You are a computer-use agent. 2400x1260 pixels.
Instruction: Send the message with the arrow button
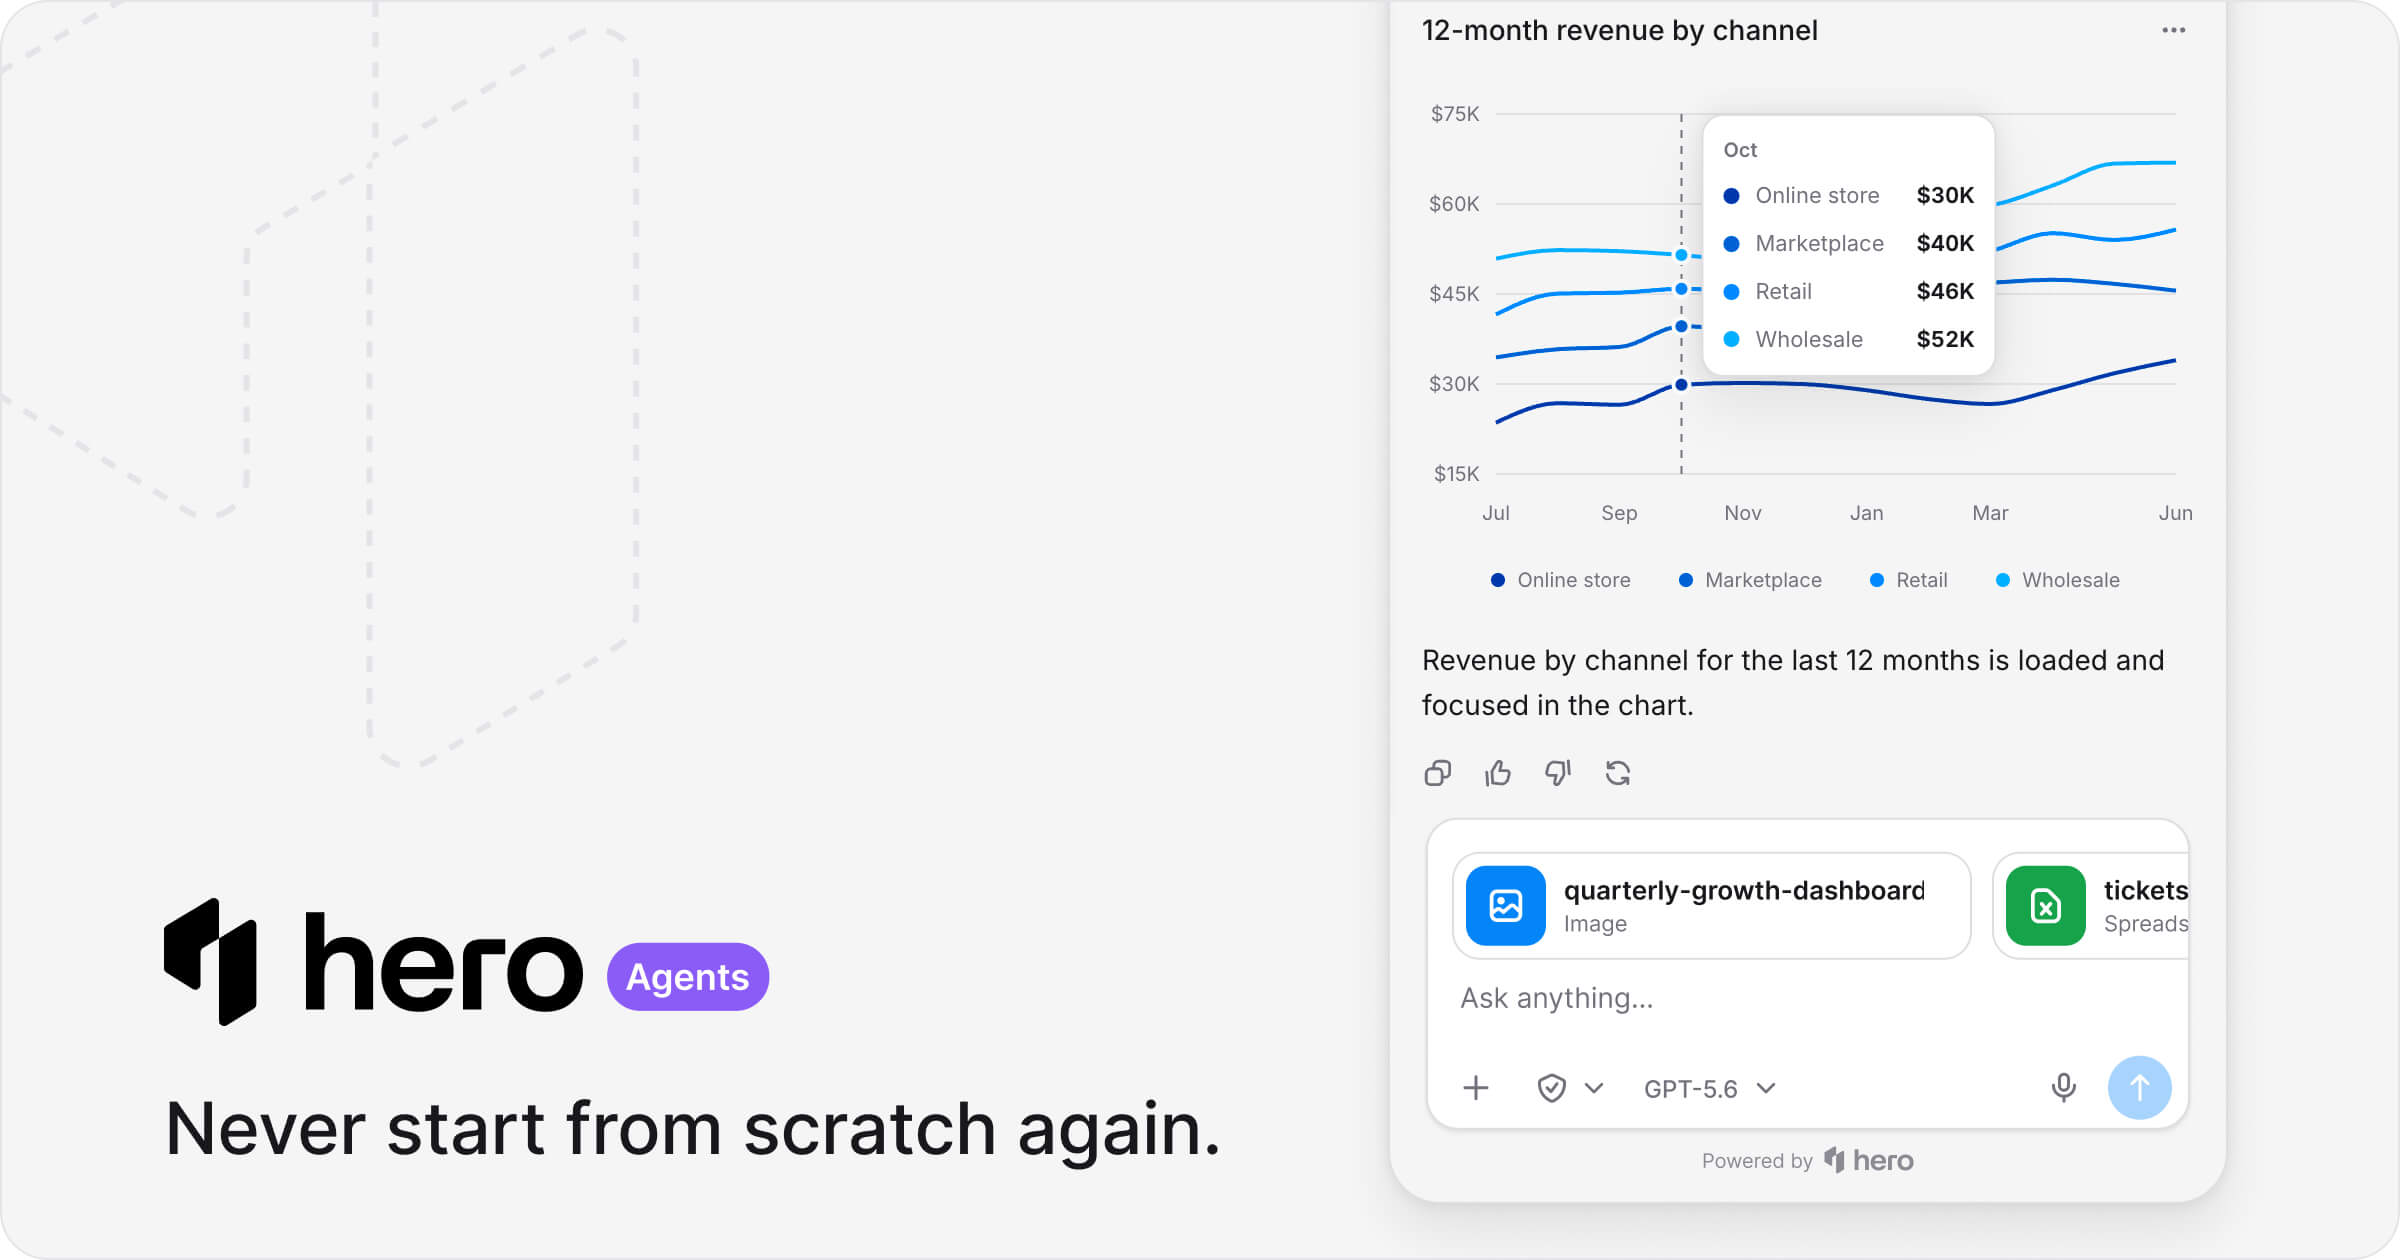[x=2140, y=1088]
